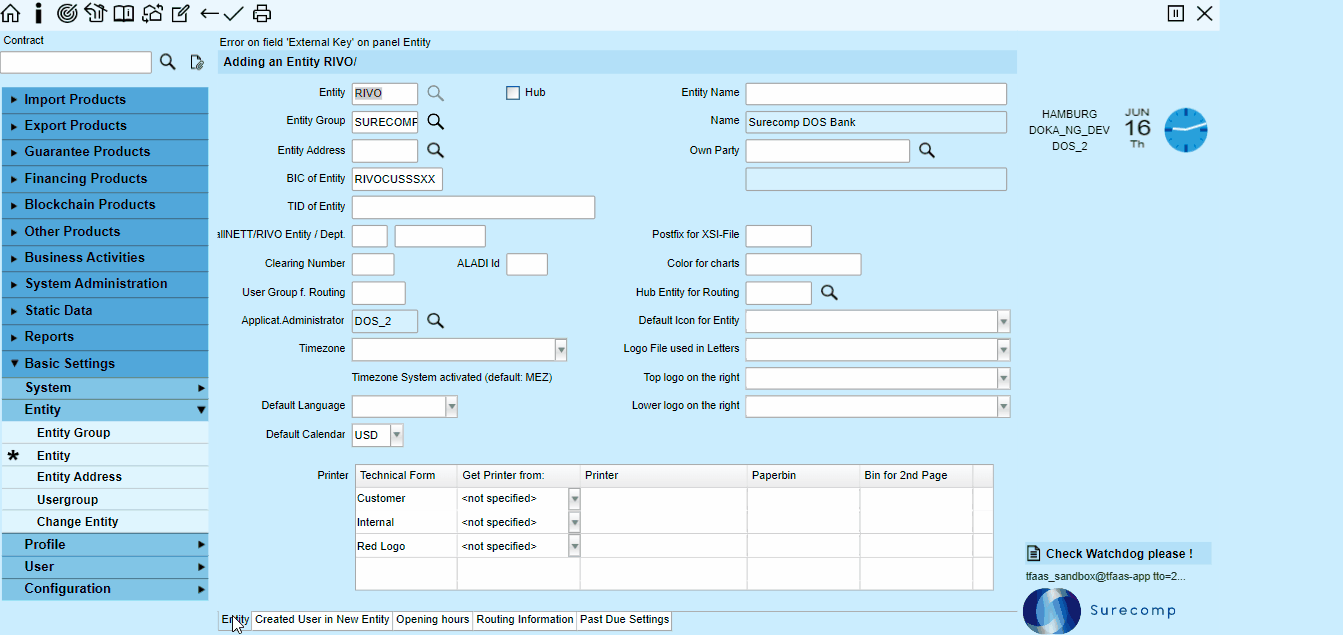Click the printer toolbar icon
Image resolution: width=1343 pixels, height=635 pixels.
262,13
